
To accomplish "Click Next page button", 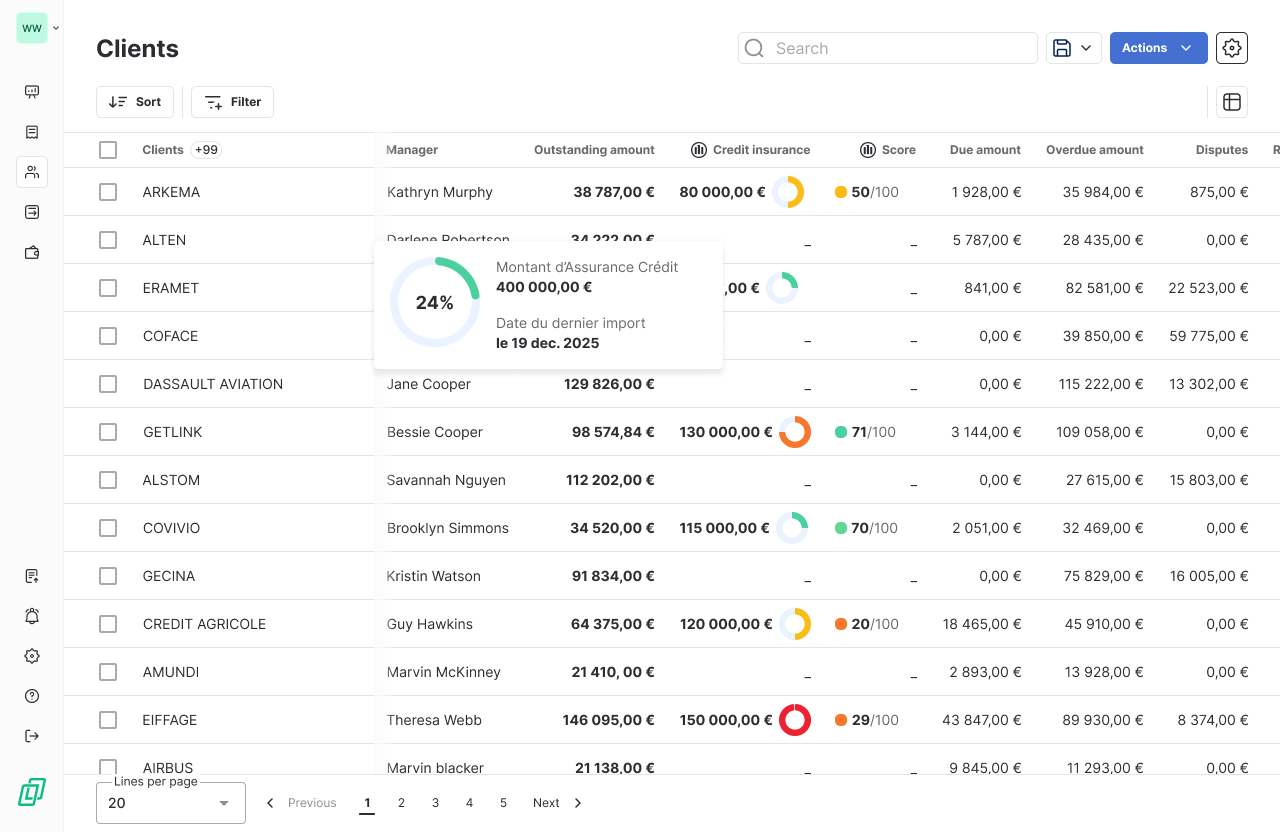I will (558, 803).
